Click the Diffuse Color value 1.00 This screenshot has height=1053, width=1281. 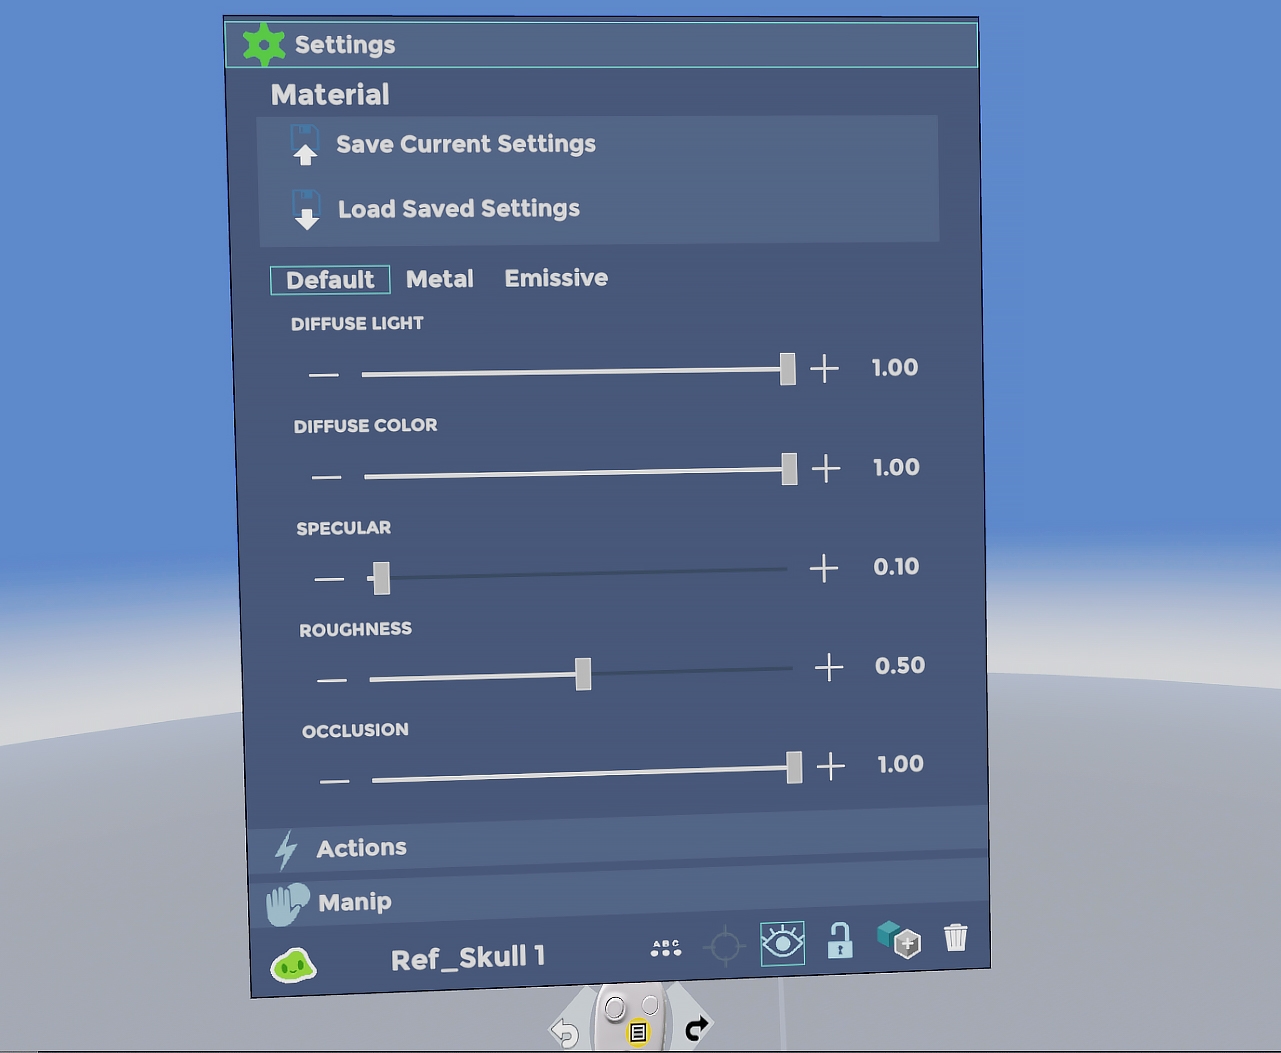point(896,468)
